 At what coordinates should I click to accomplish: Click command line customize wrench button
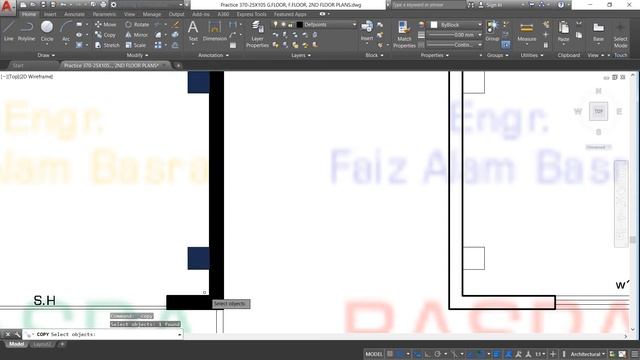pos(17,334)
